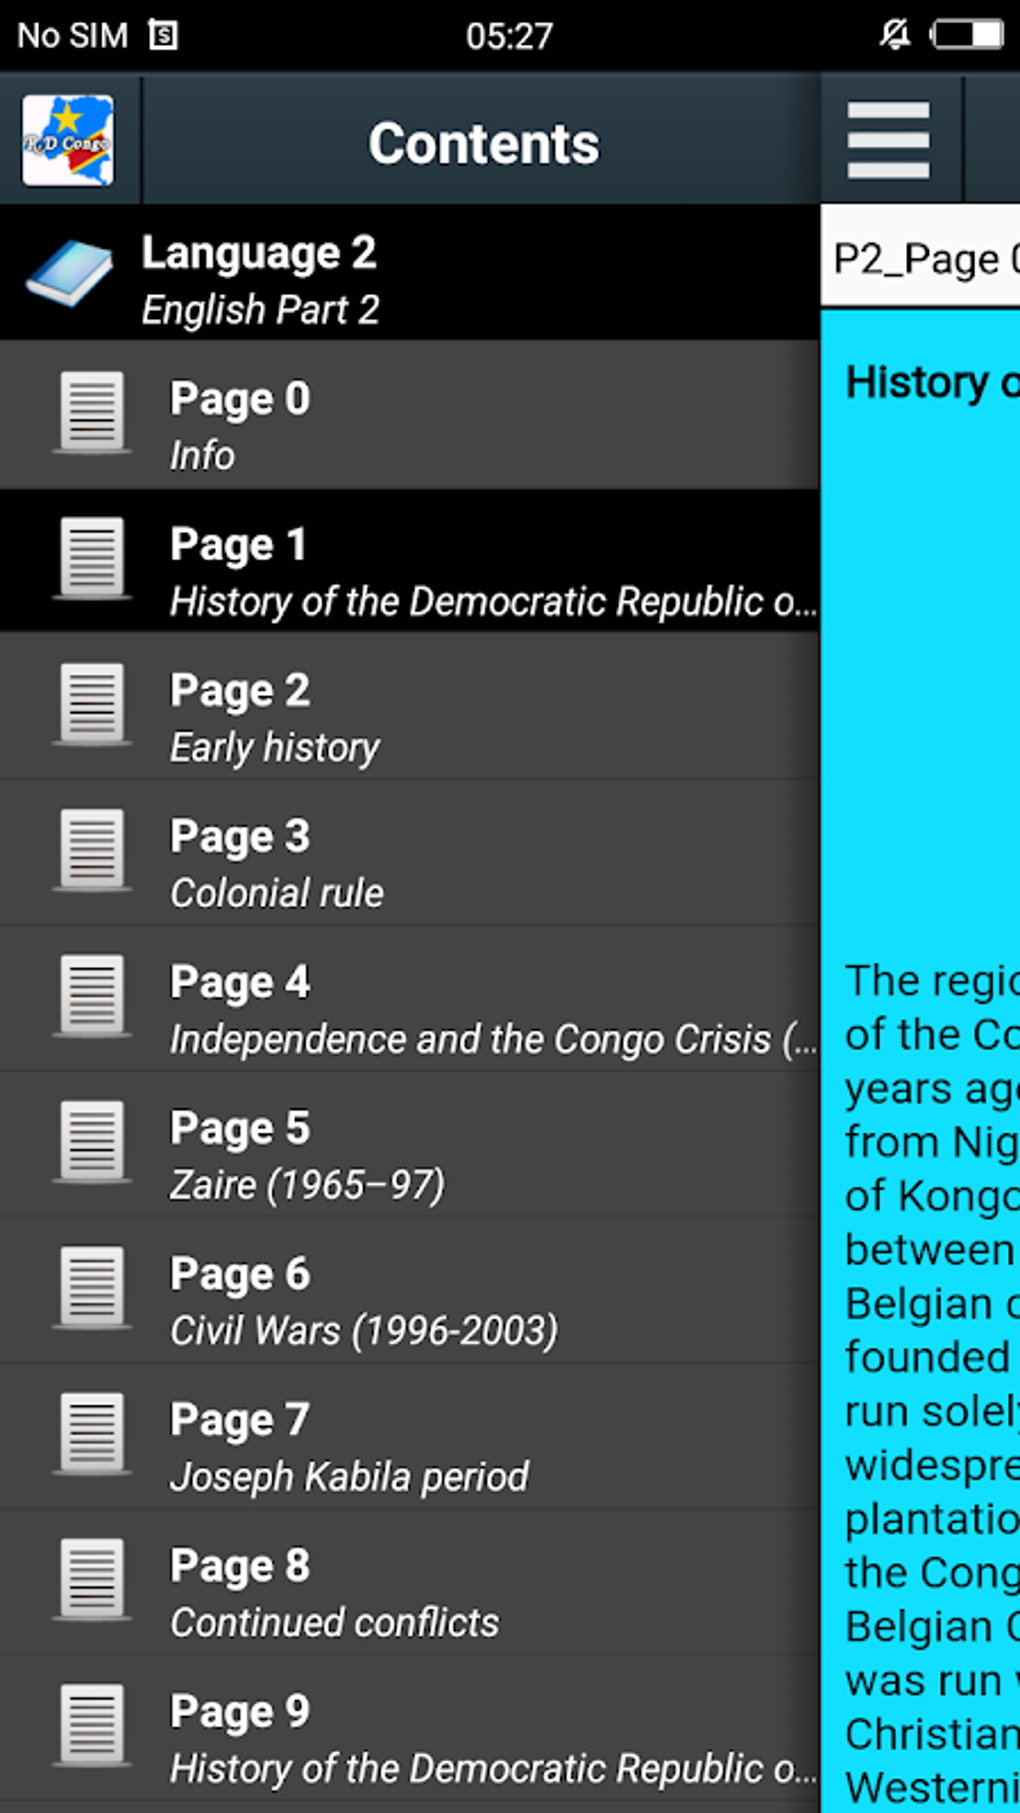Tap the document icon beside Page 9
1020x1813 pixels.
(92, 1727)
